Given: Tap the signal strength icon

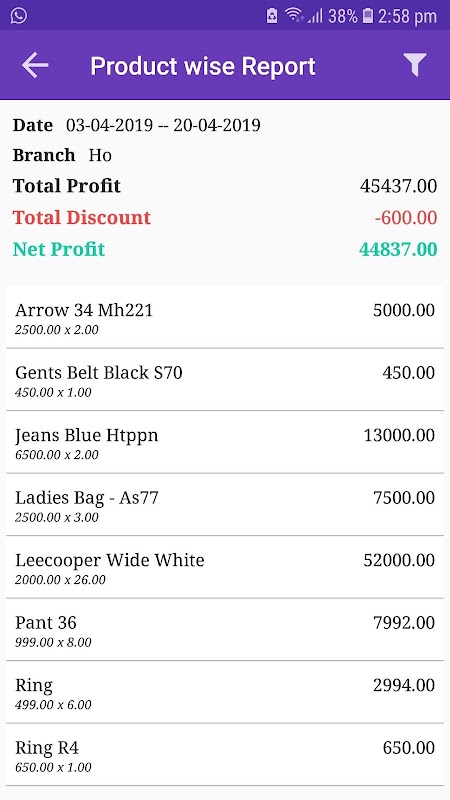Looking at the screenshot, I should coord(315,16).
